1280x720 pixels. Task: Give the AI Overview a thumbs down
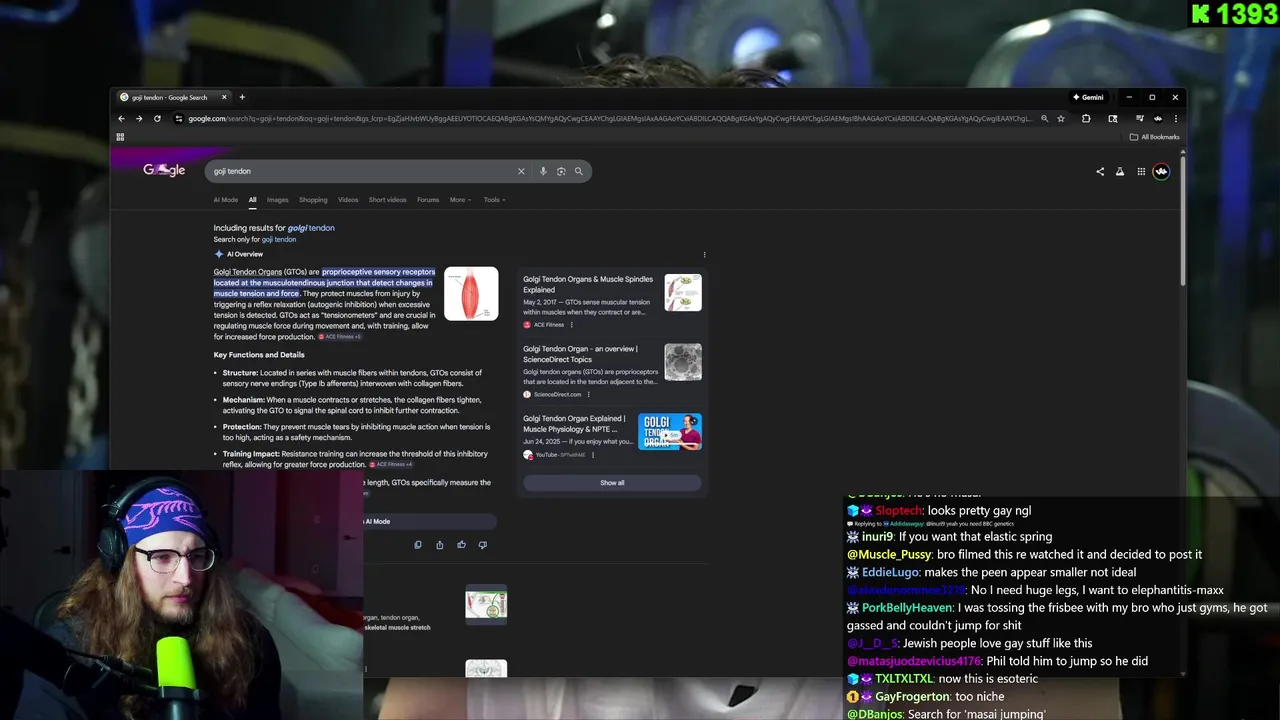coord(483,545)
